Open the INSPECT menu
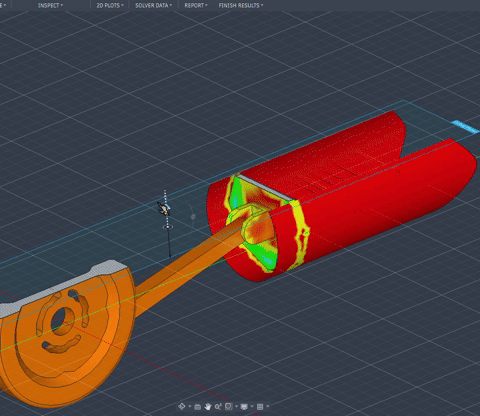This screenshot has width=480, height=416. [x=50, y=5]
